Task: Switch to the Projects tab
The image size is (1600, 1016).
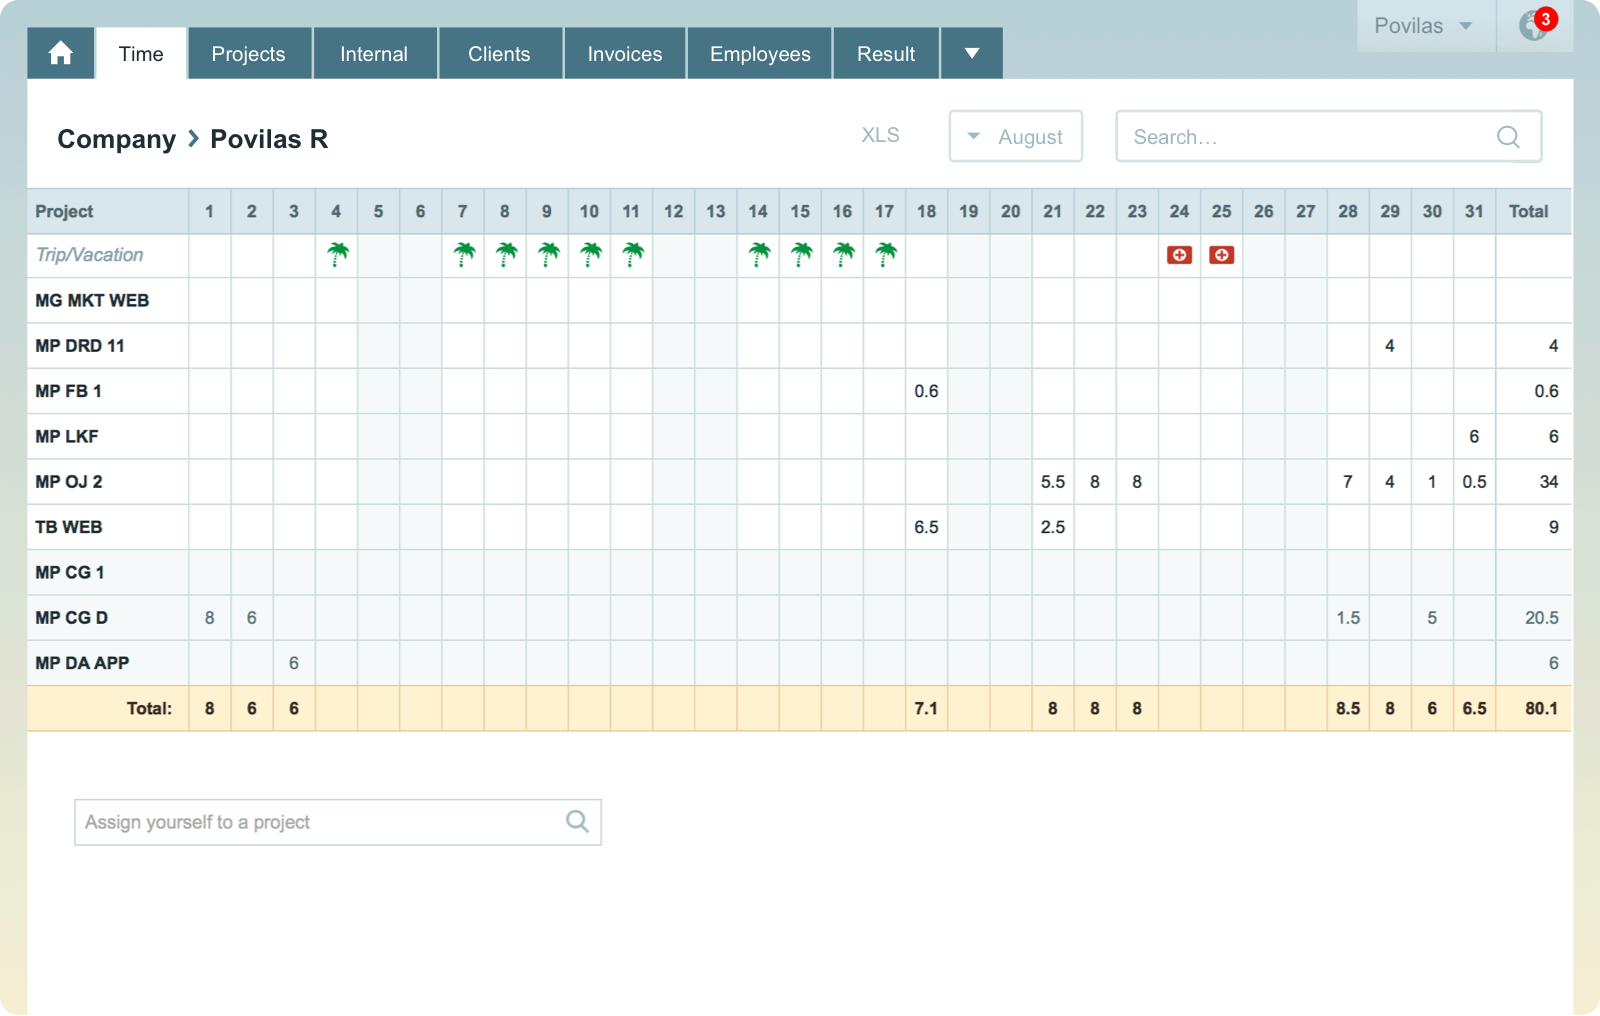Action: 249,53
